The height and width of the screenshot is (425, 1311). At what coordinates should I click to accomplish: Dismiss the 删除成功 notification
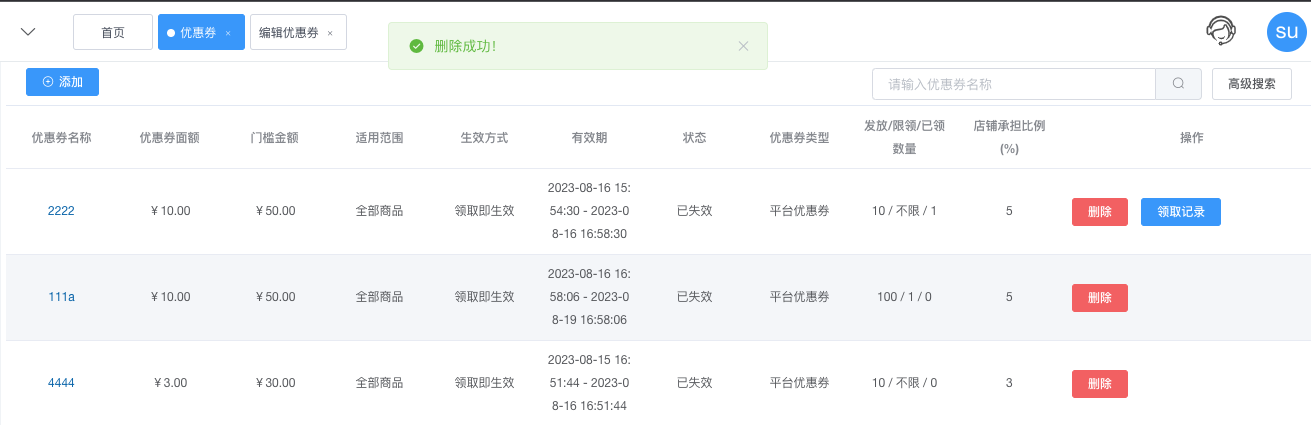pos(743,46)
